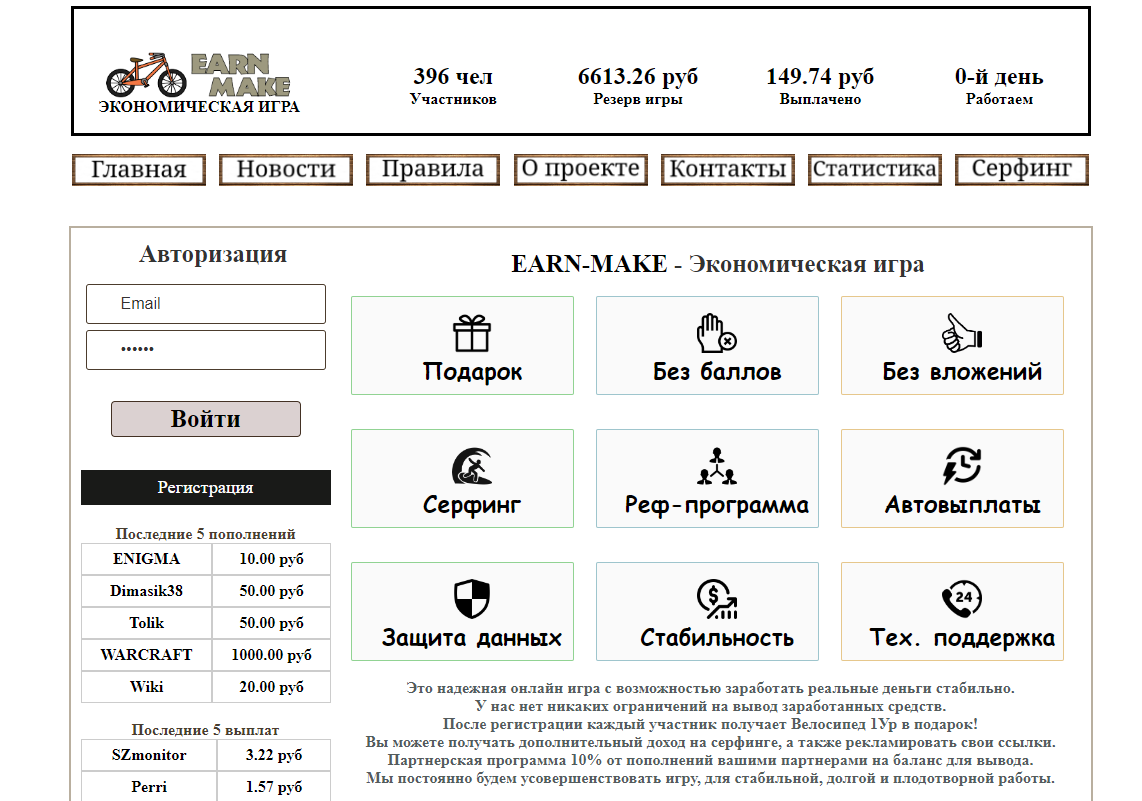The image size is (1142, 801).
Task: Click the surfer icon above Серфинг
Action: pos(471,466)
